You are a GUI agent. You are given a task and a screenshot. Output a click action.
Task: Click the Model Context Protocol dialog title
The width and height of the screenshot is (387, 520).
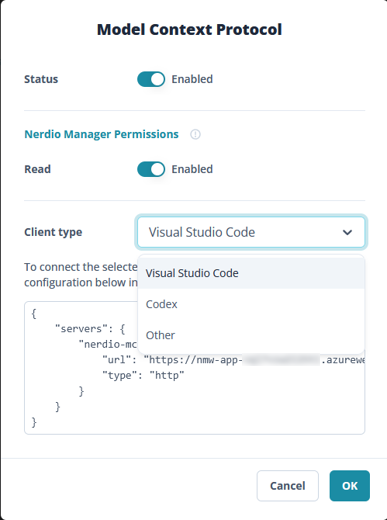click(189, 29)
